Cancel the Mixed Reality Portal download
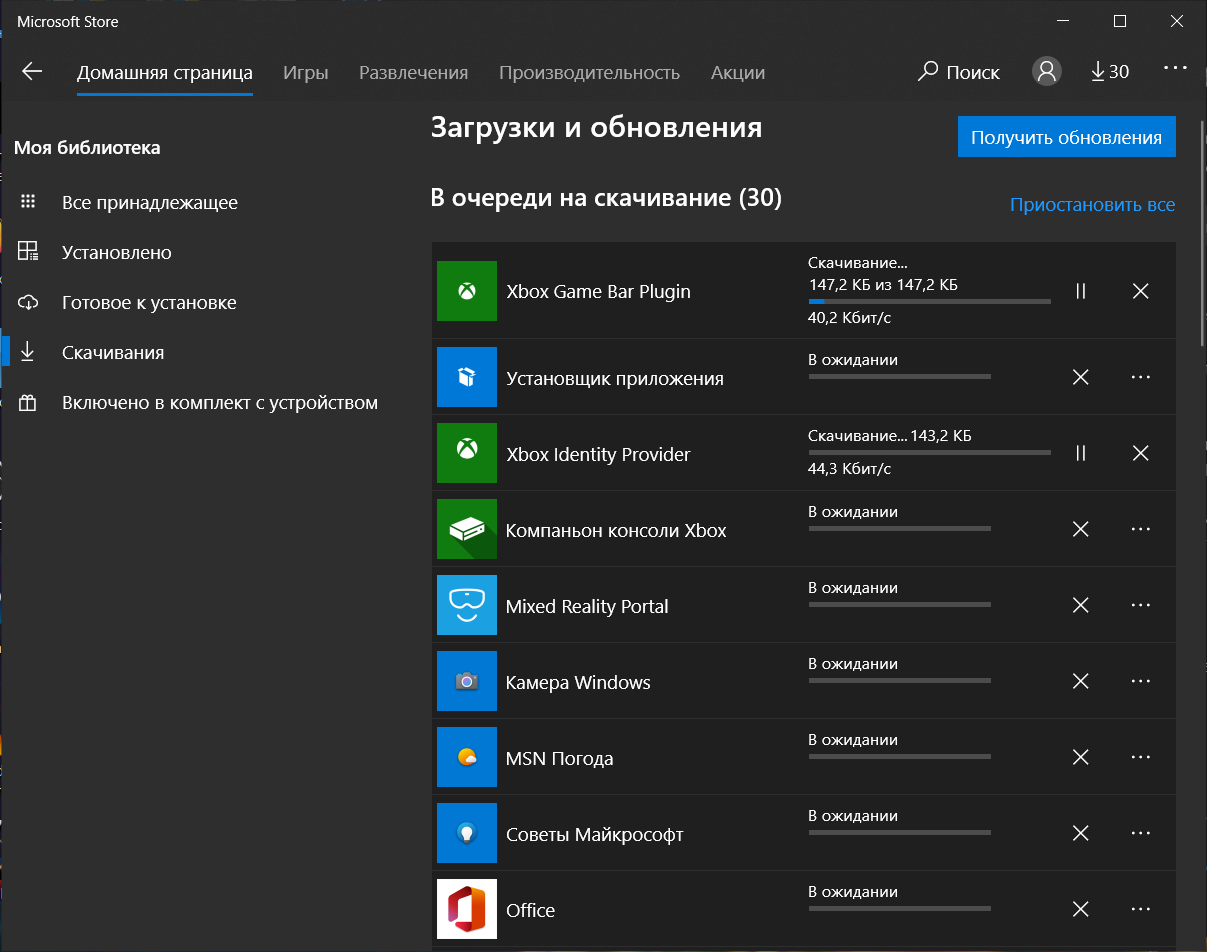Viewport: 1207px width, 952px height. [x=1080, y=605]
